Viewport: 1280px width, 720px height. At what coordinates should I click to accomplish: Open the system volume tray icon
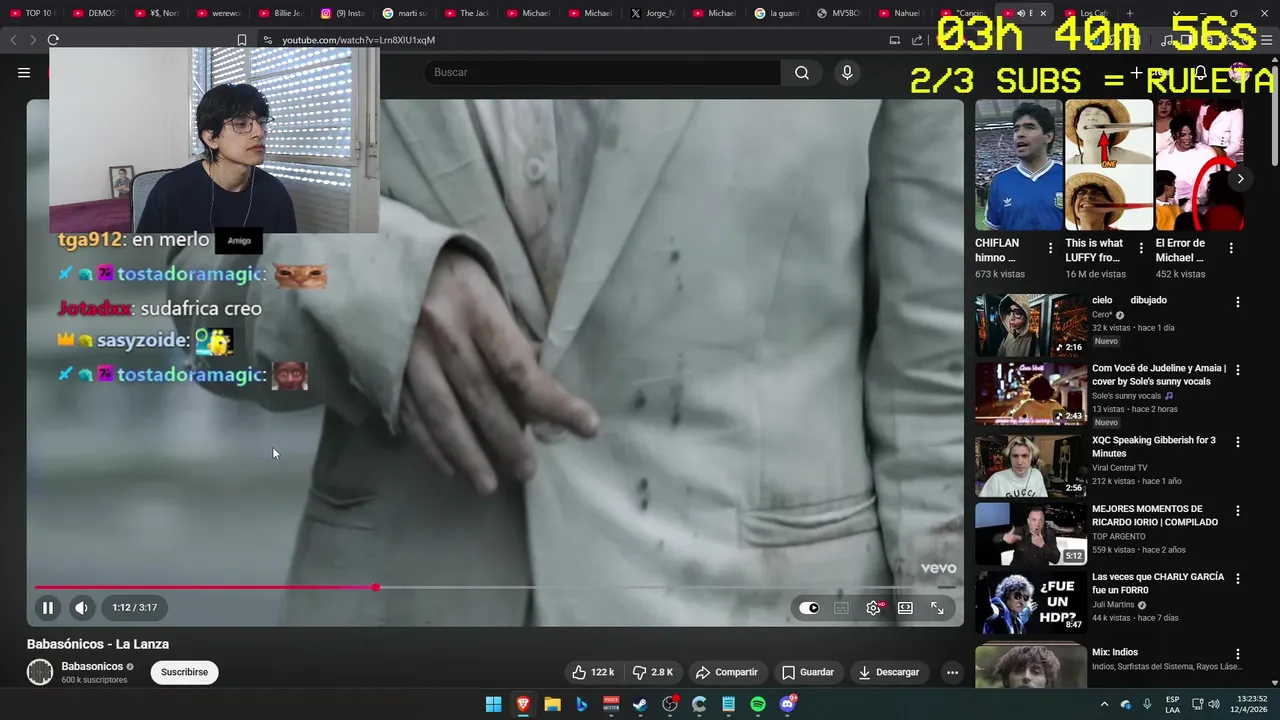click(x=1213, y=704)
